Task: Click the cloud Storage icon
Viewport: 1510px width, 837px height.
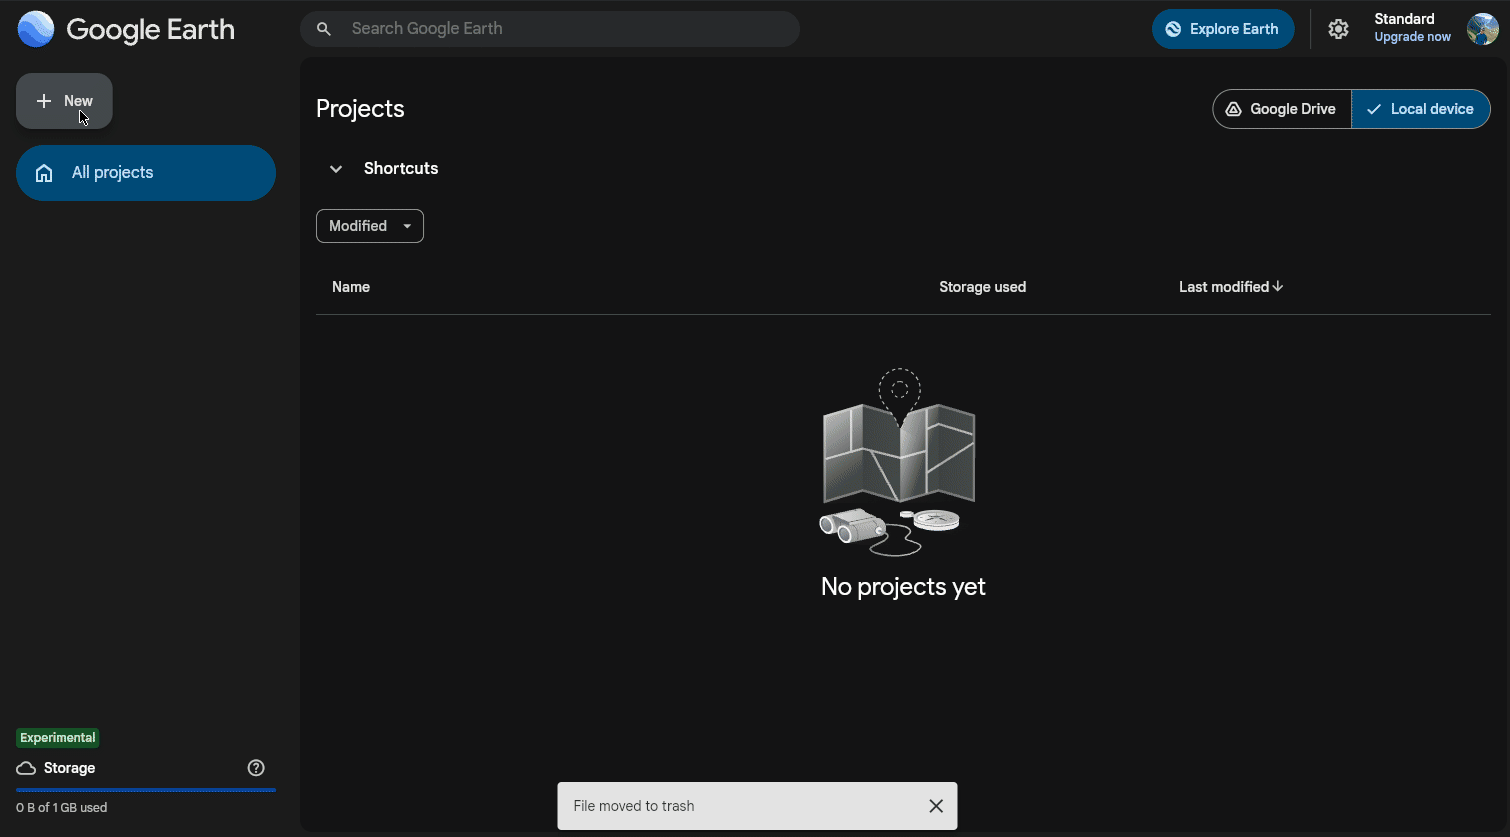Action: [26, 768]
